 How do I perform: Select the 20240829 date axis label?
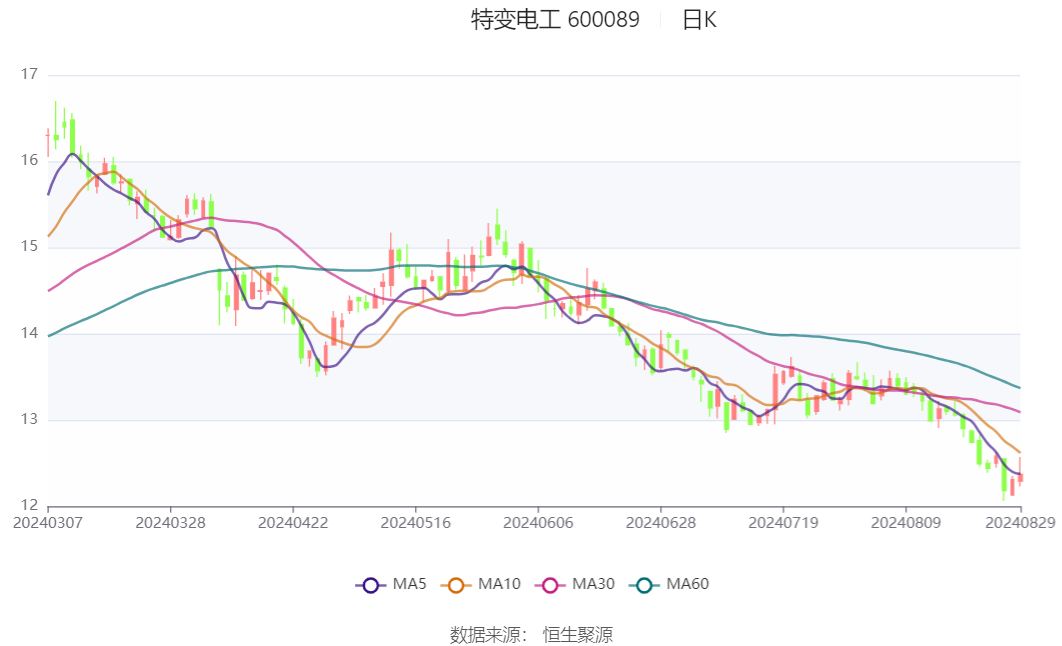(x=1020, y=523)
